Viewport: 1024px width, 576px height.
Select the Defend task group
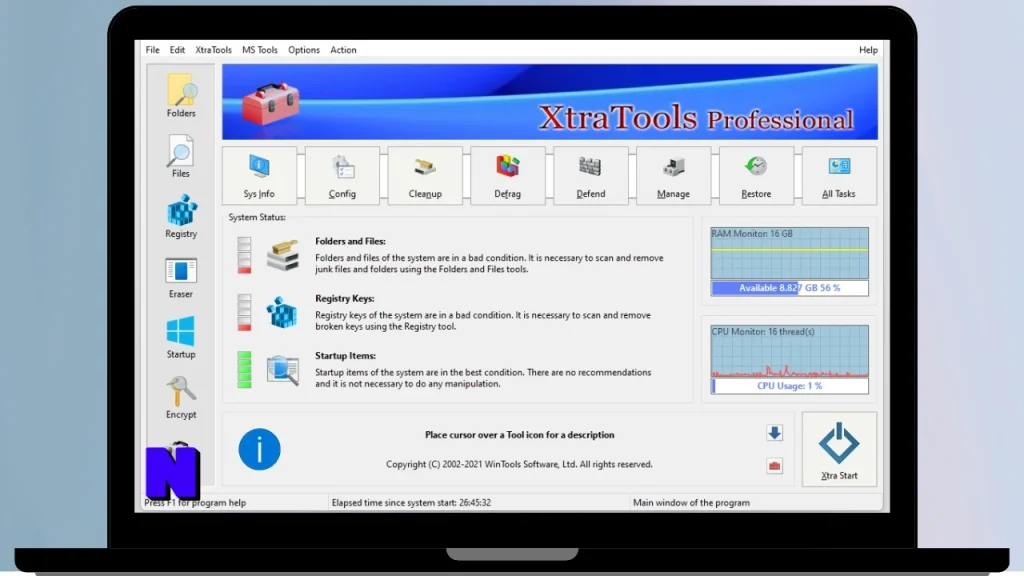tap(590, 176)
